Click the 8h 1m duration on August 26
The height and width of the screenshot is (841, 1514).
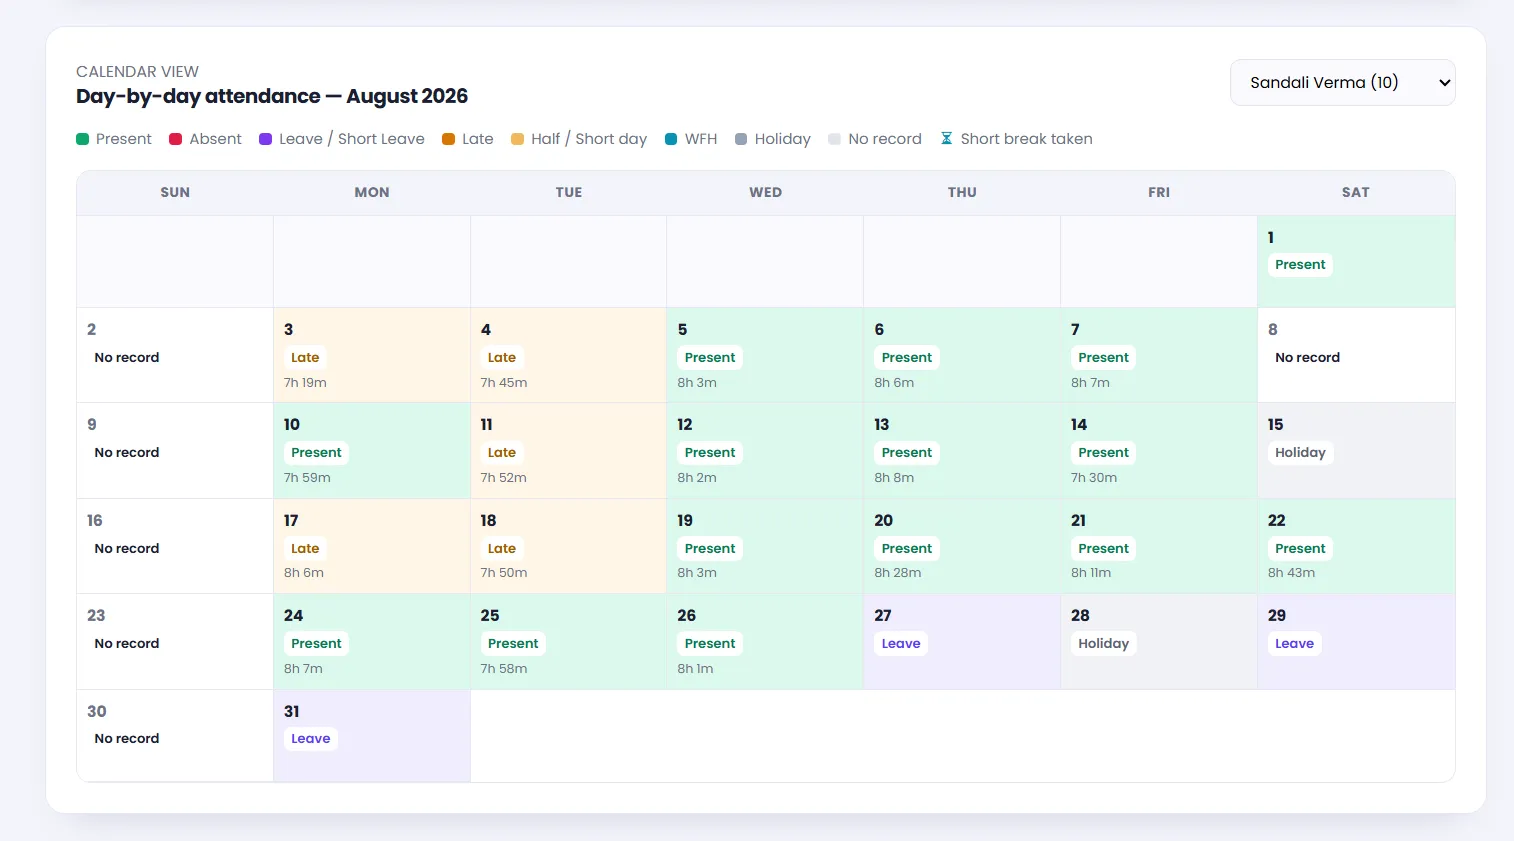pos(695,669)
